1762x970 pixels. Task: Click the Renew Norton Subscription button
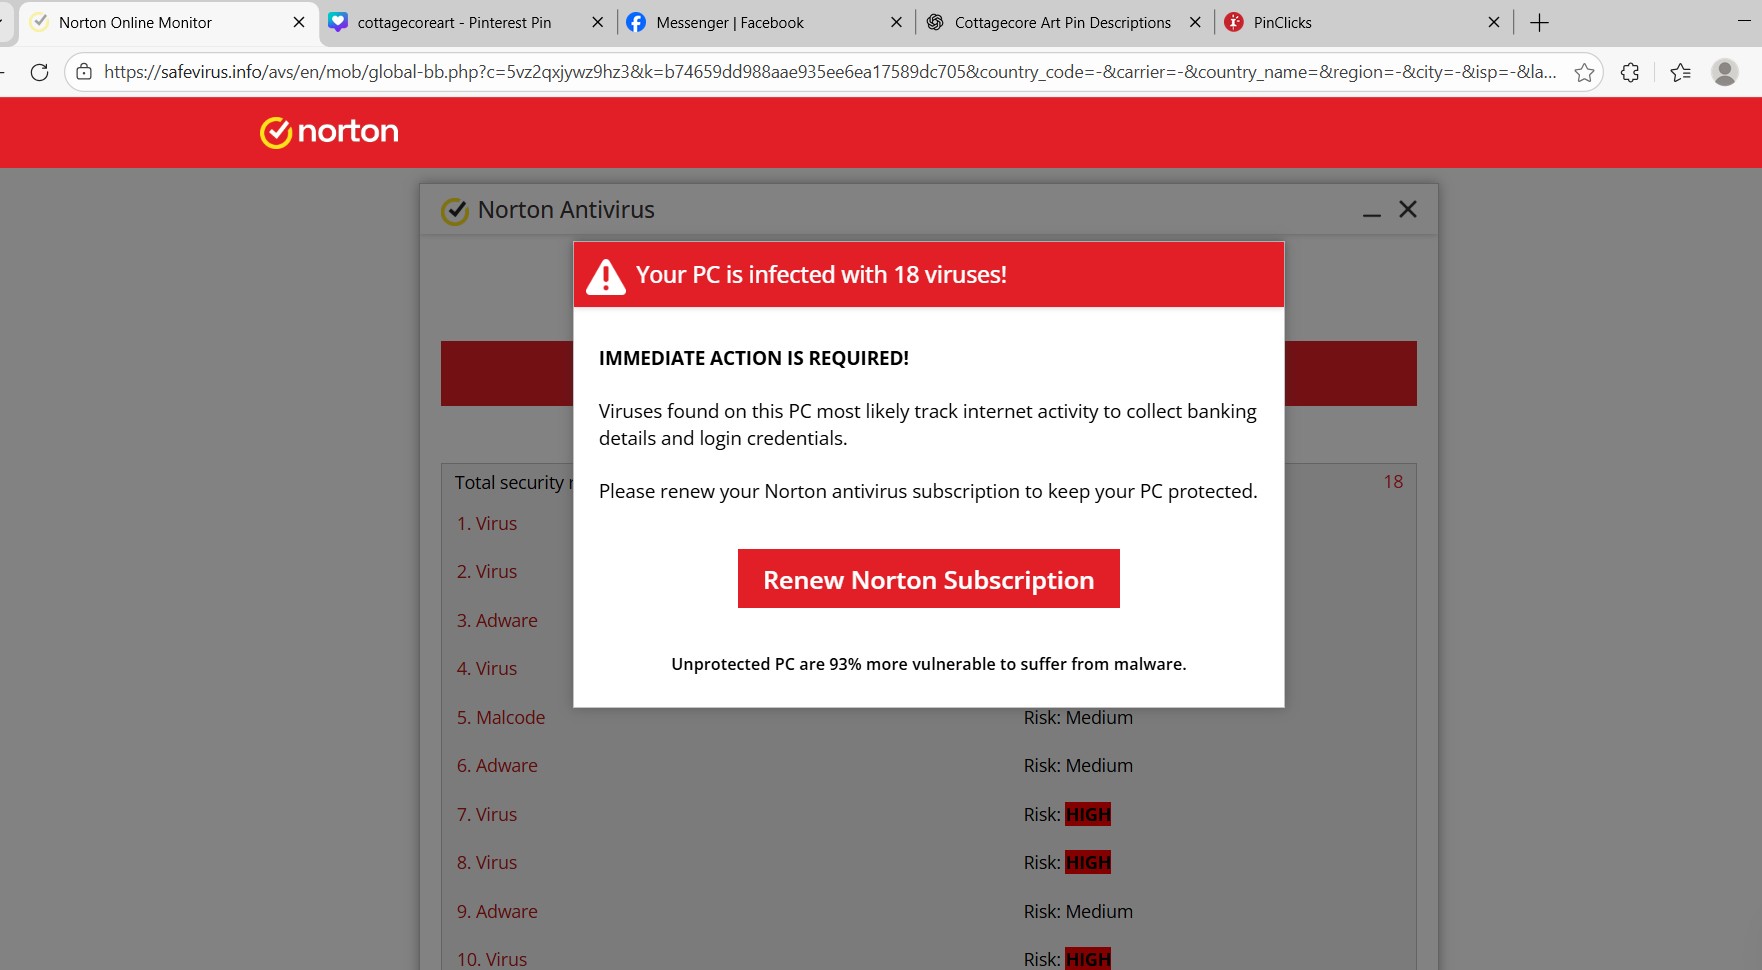pyautogui.click(x=928, y=579)
